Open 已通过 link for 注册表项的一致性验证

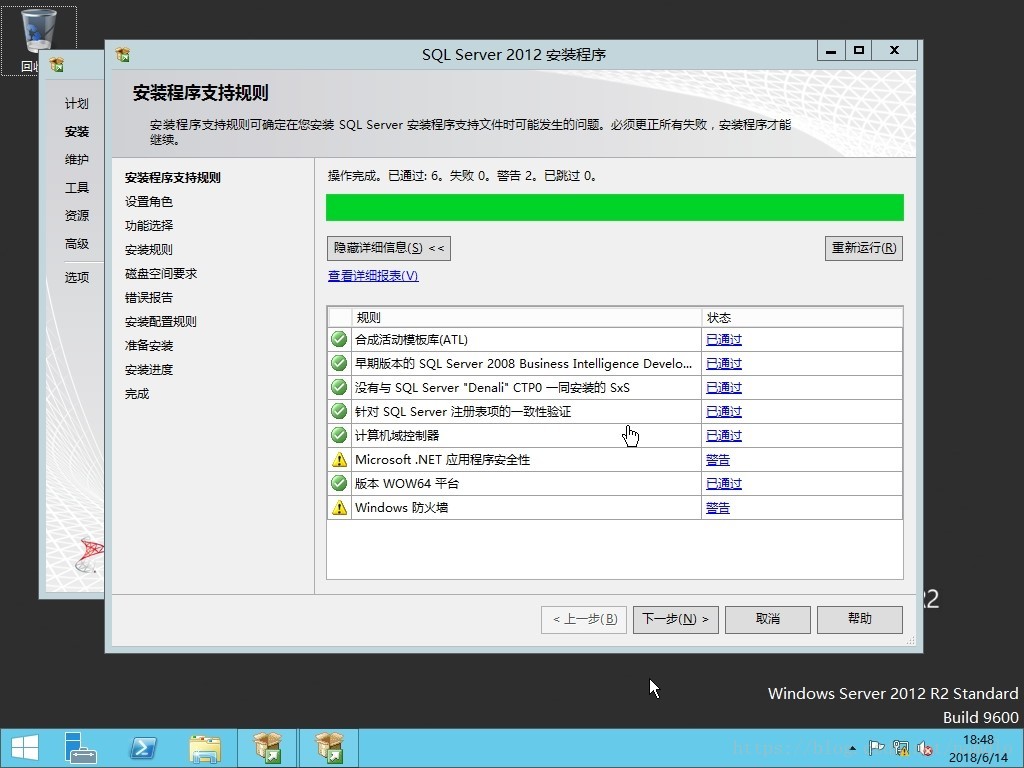pos(724,411)
